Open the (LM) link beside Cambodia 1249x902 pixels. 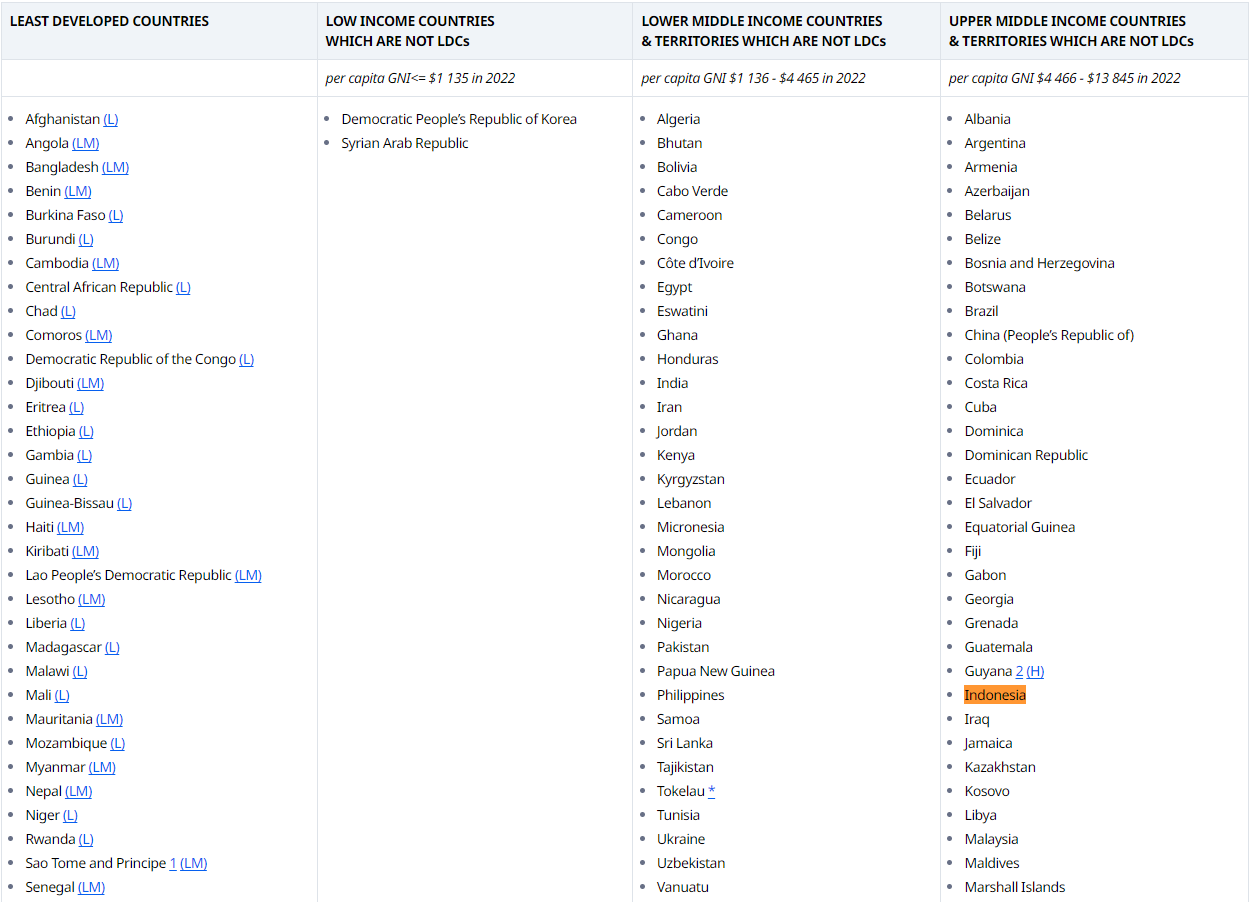(x=106, y=263)
